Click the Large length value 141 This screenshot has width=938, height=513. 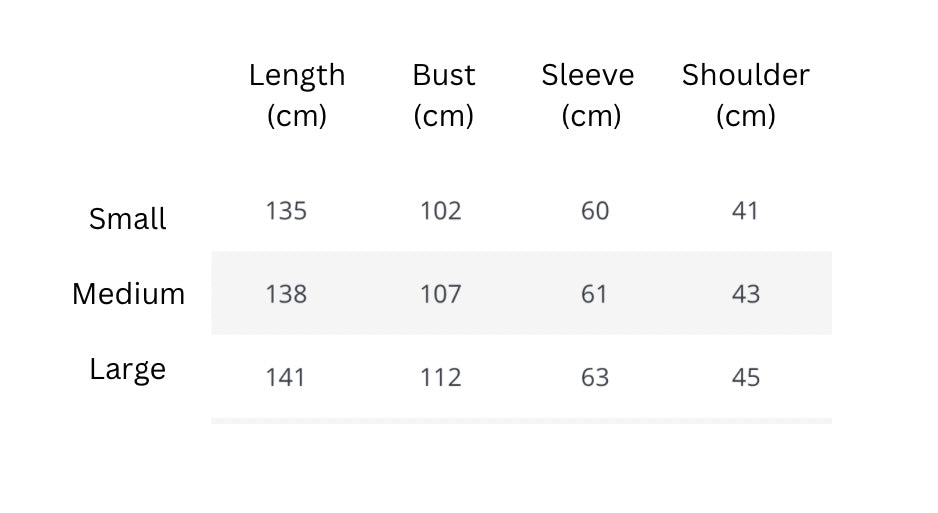coord(286,377)
